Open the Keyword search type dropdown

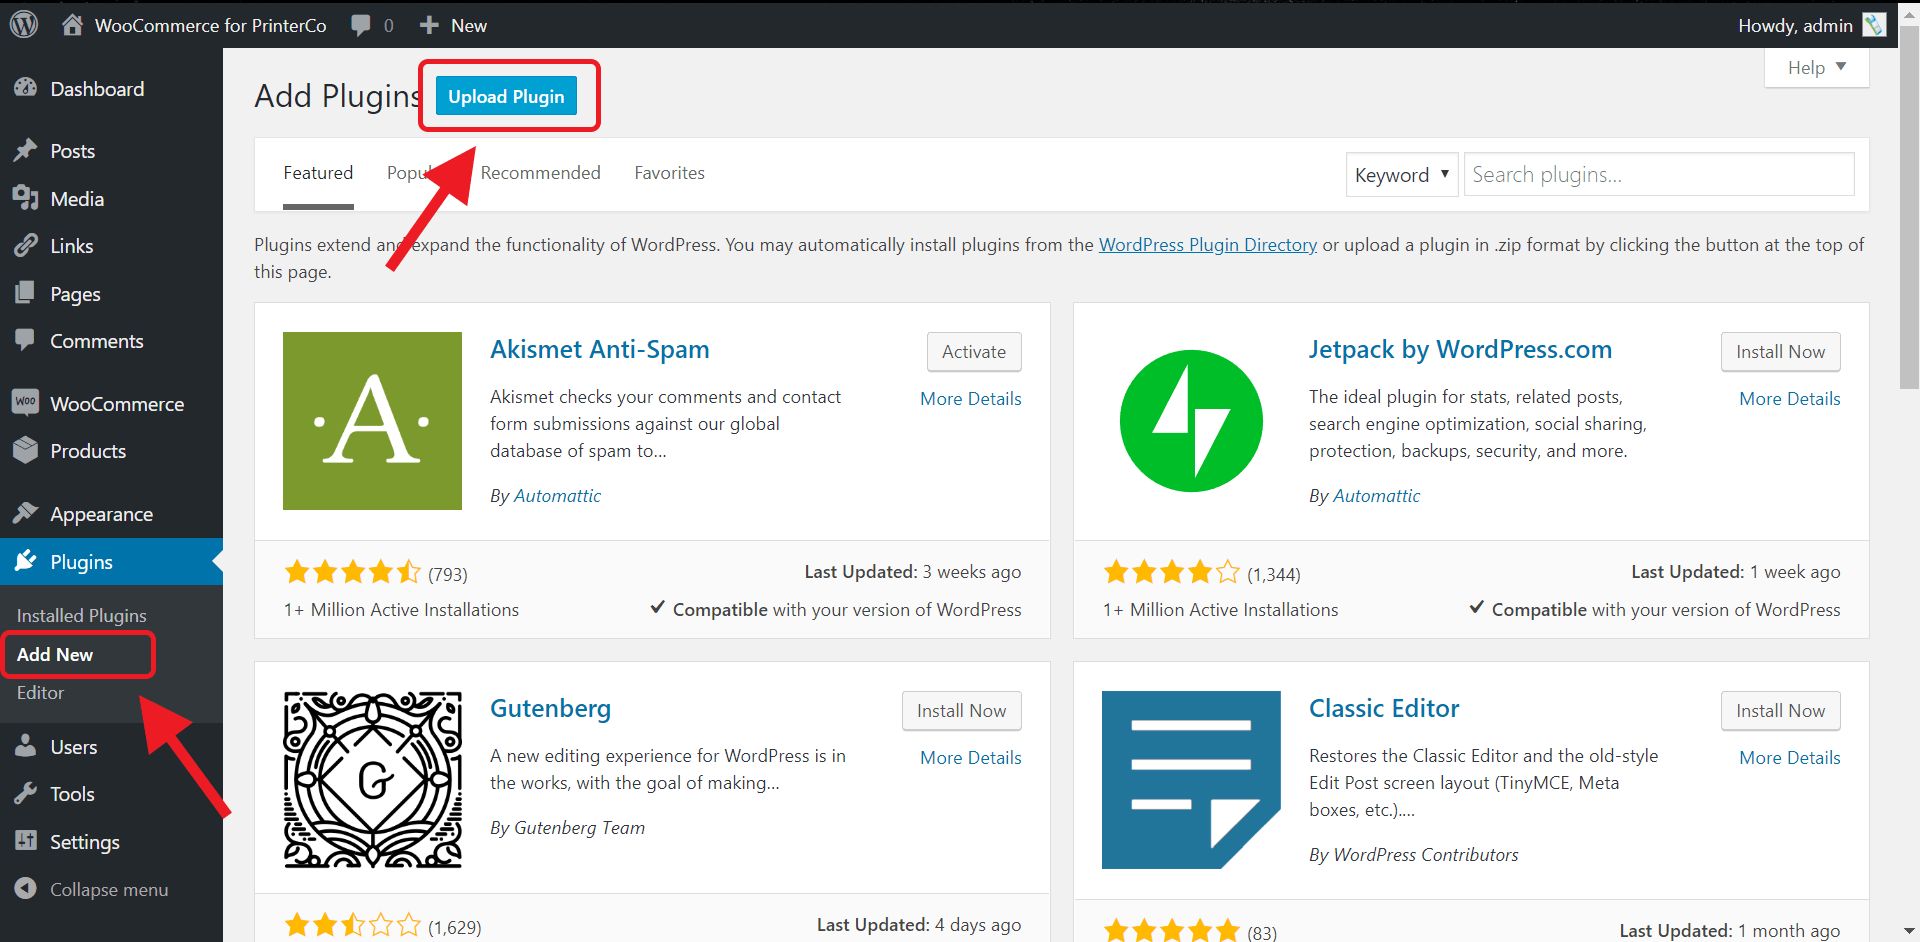tap(1401, 175)
